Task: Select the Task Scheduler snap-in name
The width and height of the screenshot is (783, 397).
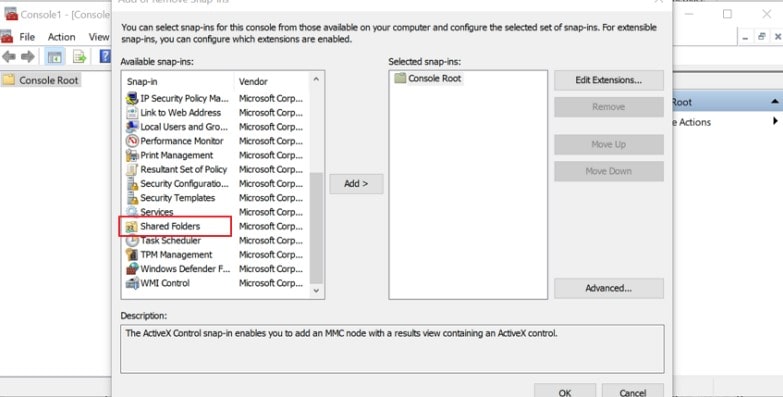Action: tap(170, 240)
